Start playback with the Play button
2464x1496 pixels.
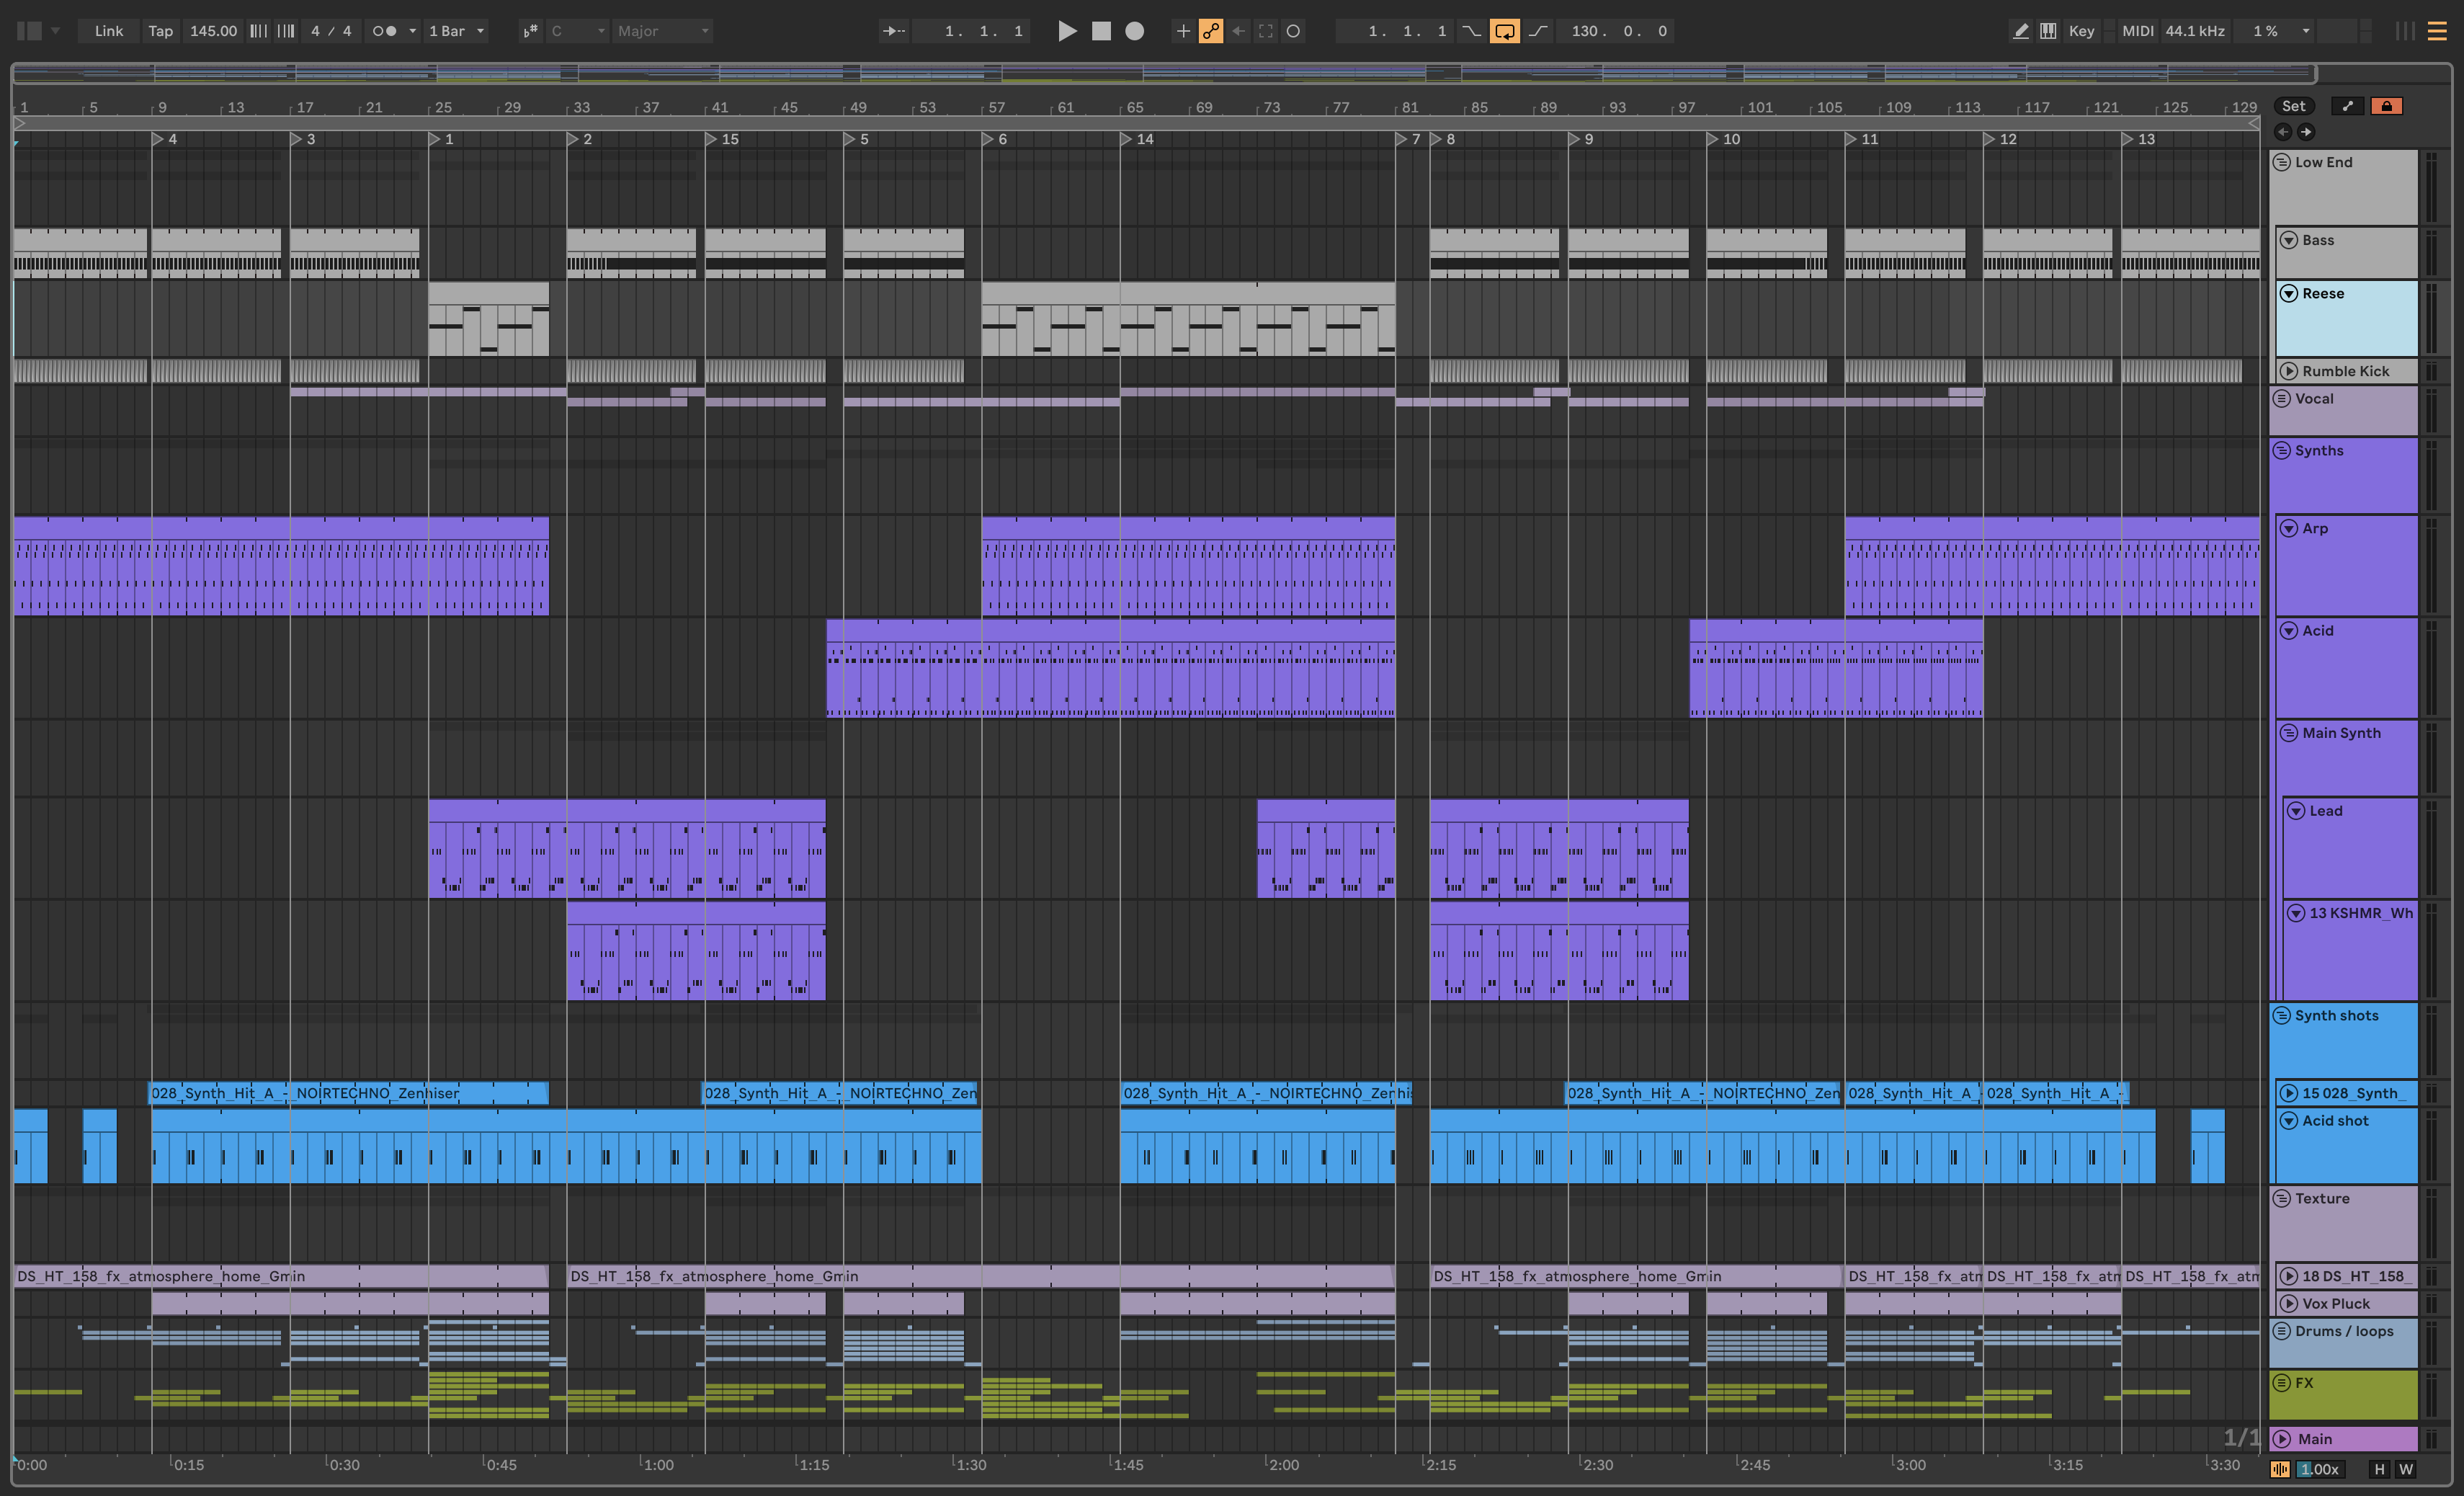[x=1067, y=31]
